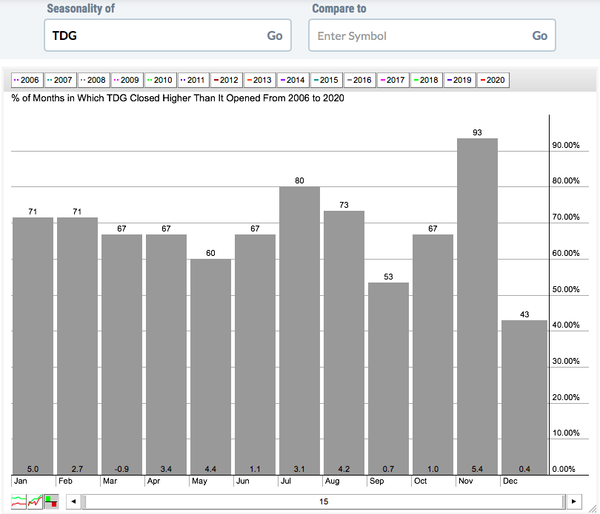
Task: Toggle the 2015 year legend button
Action: click(x=330, y=79)
